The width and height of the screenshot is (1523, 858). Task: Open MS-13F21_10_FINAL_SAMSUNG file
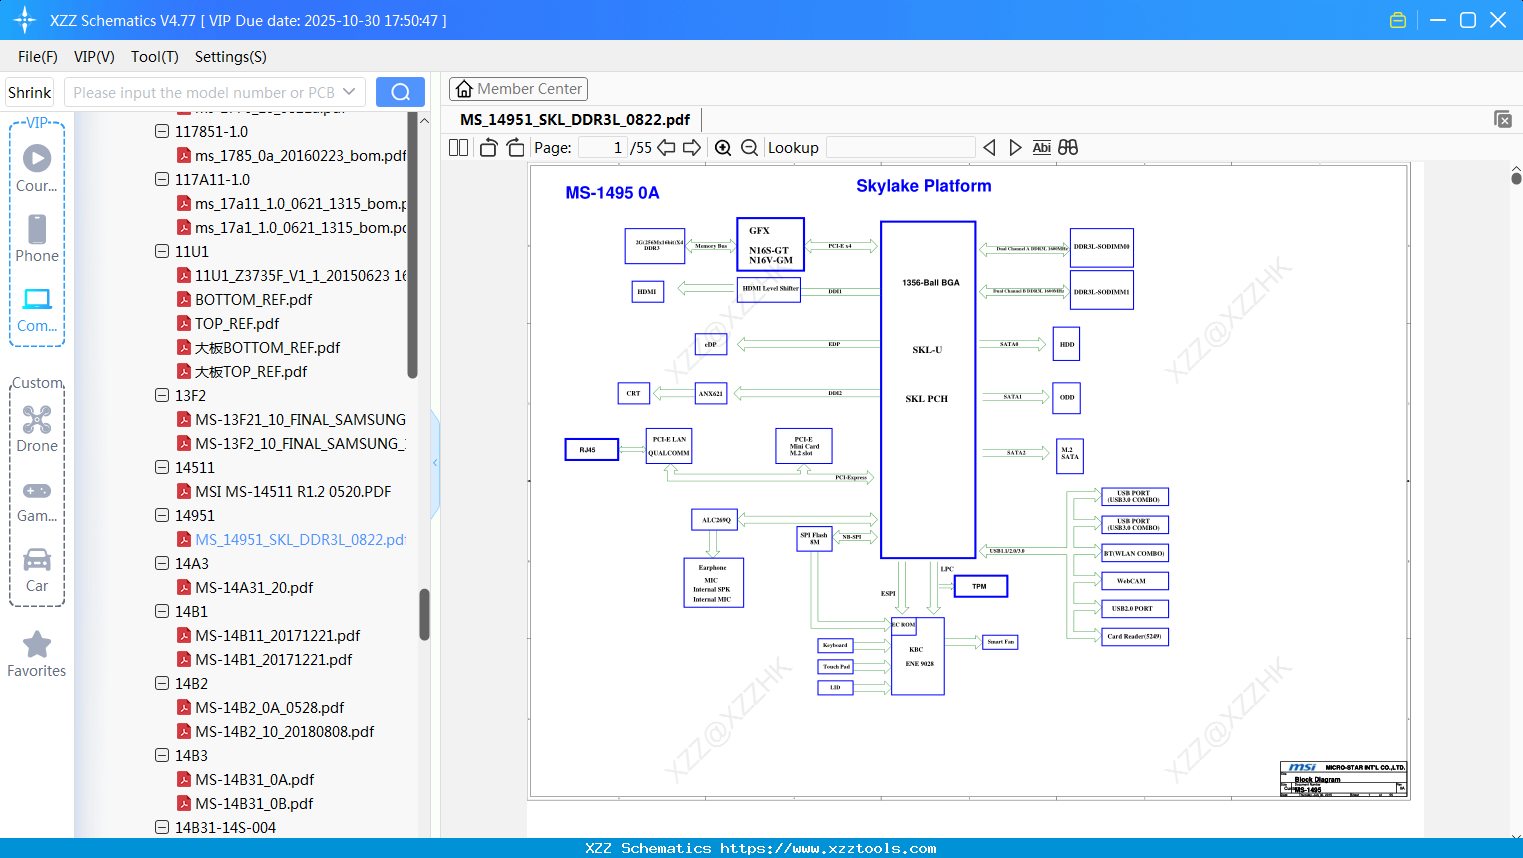(301, 419)
